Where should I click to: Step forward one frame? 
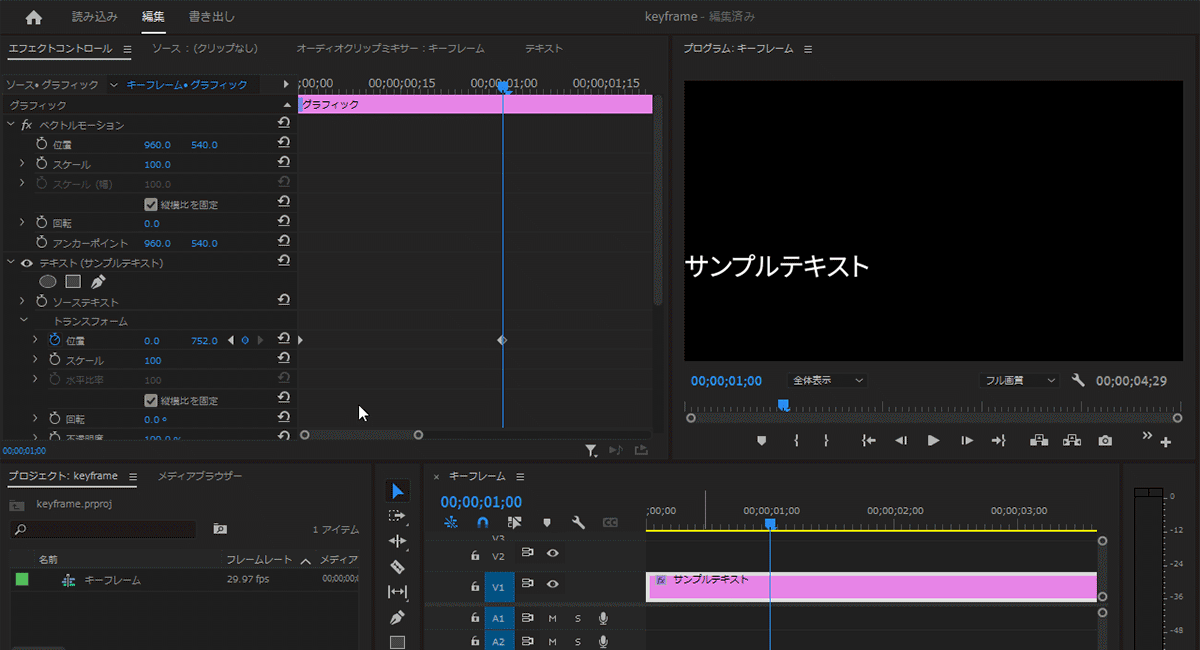point(966,440)
